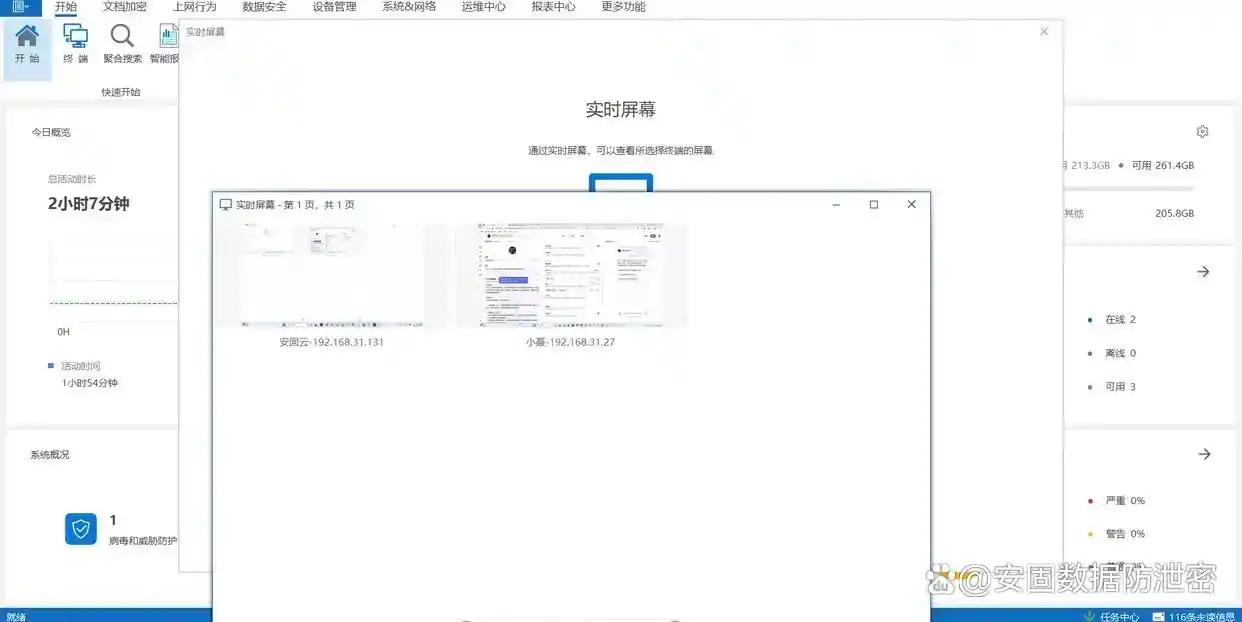Viewport: 1242px width, 622px height.
Task: Click the 在线 2 terminal status entry
Action: click(x=1112, y=320)
